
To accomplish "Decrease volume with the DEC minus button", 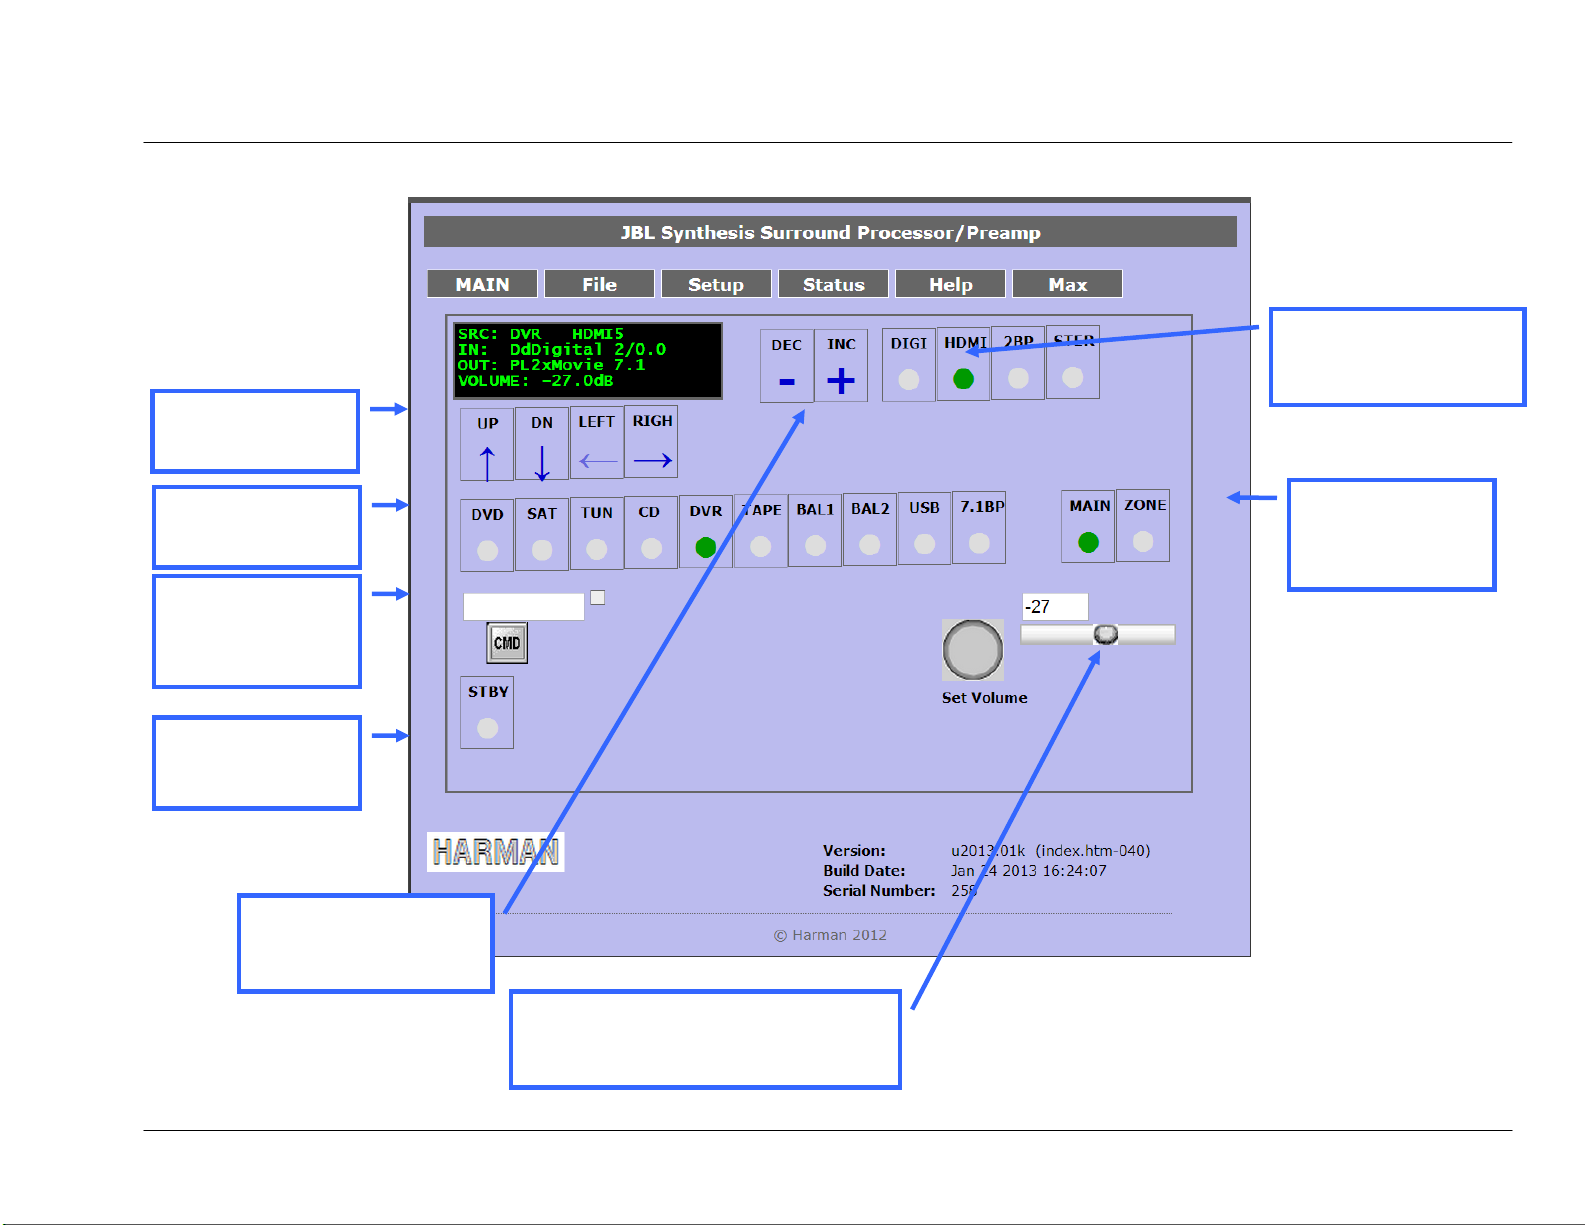I will point(787,366).
